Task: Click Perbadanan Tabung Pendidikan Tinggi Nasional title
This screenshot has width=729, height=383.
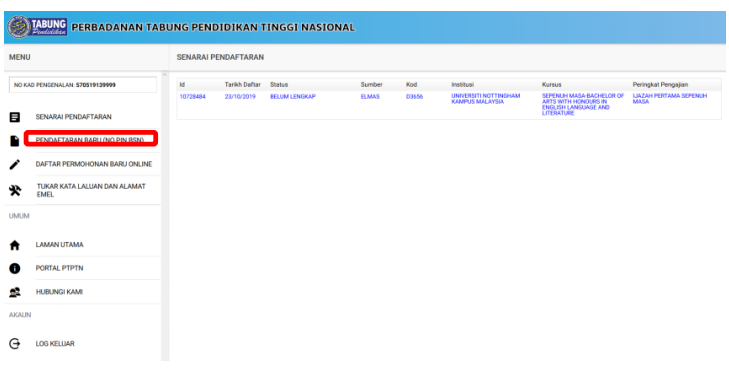Action: tap(212, 27)
